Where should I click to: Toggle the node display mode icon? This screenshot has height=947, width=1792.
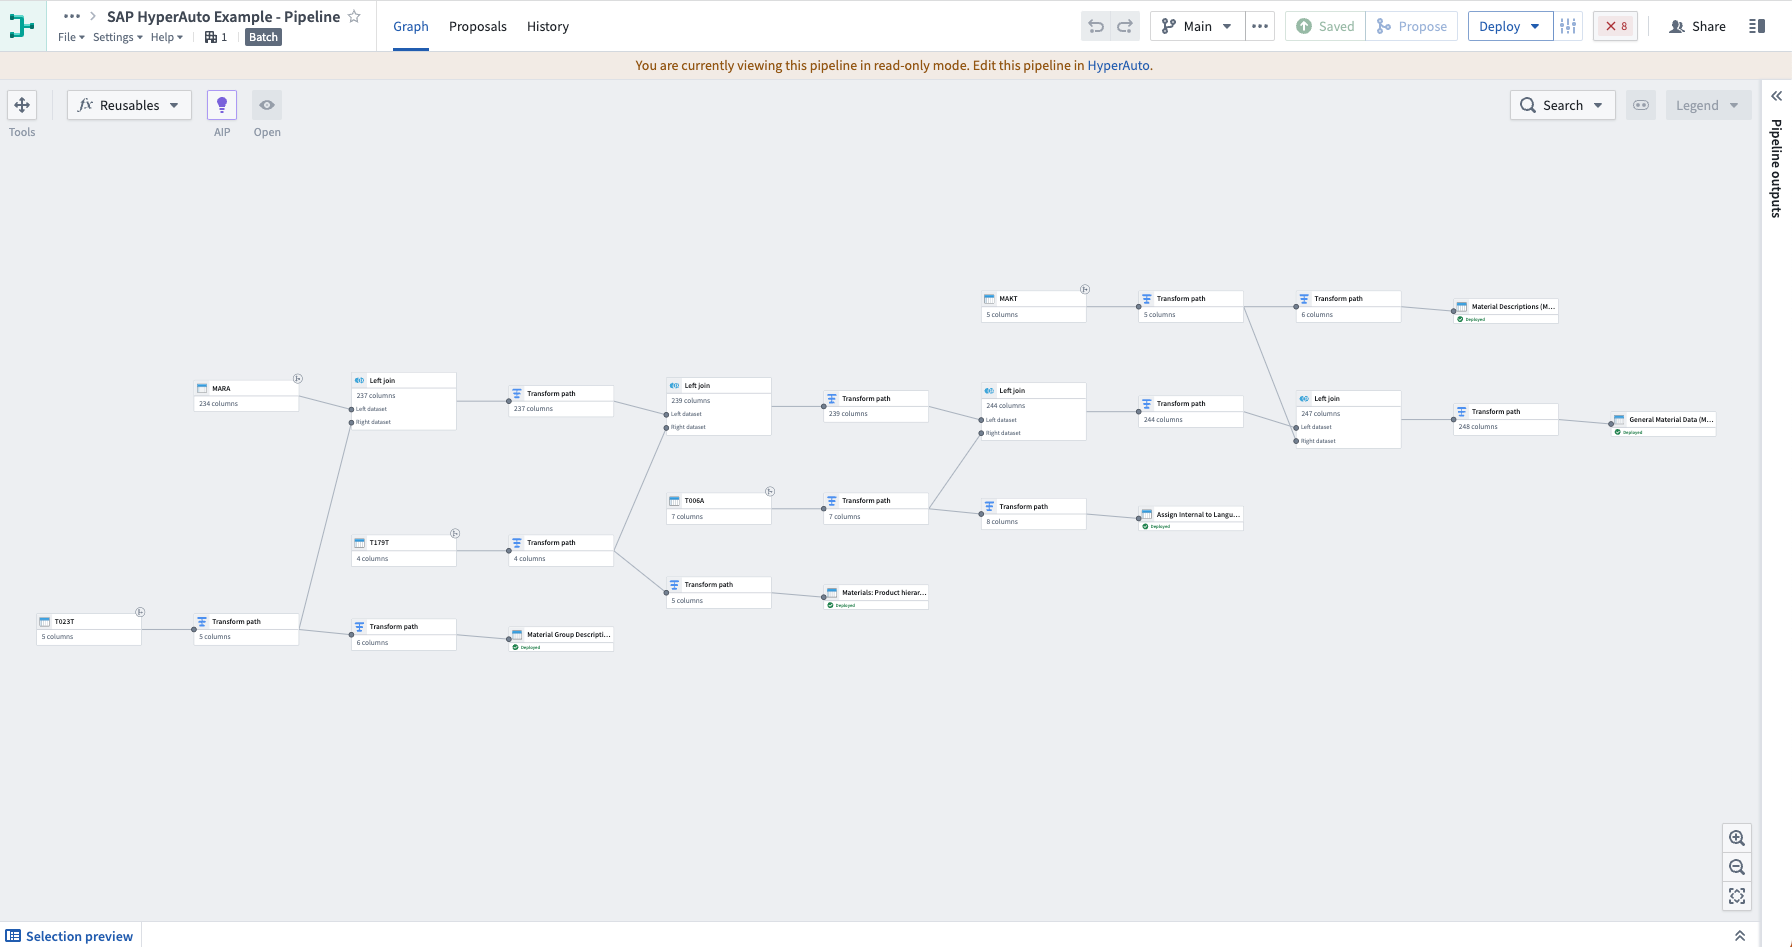click(1641, 105)
